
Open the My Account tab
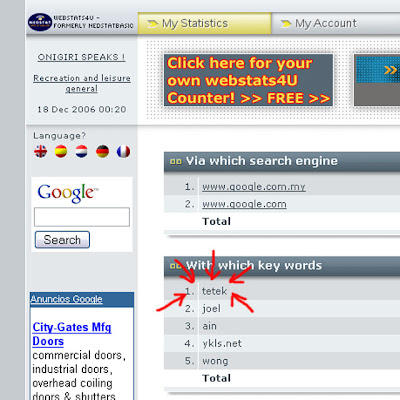(x=336, y=23)
